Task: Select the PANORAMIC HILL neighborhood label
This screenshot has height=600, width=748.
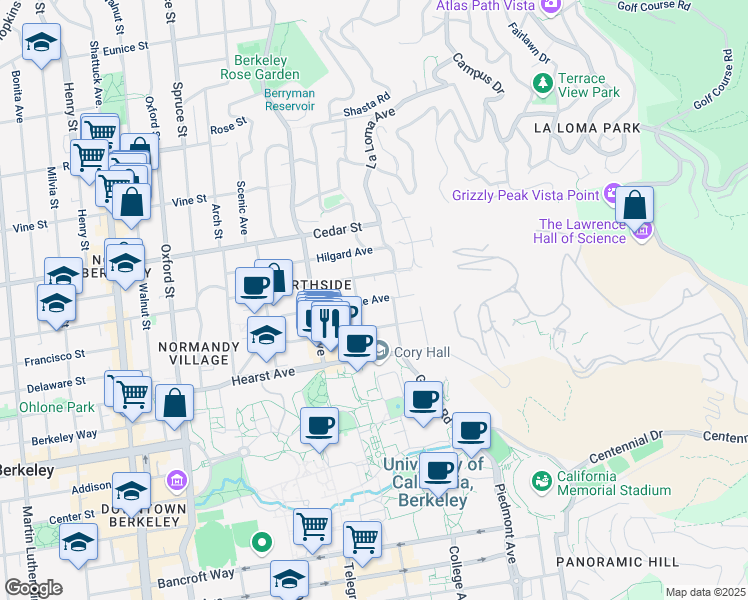Action: [618, 562]
